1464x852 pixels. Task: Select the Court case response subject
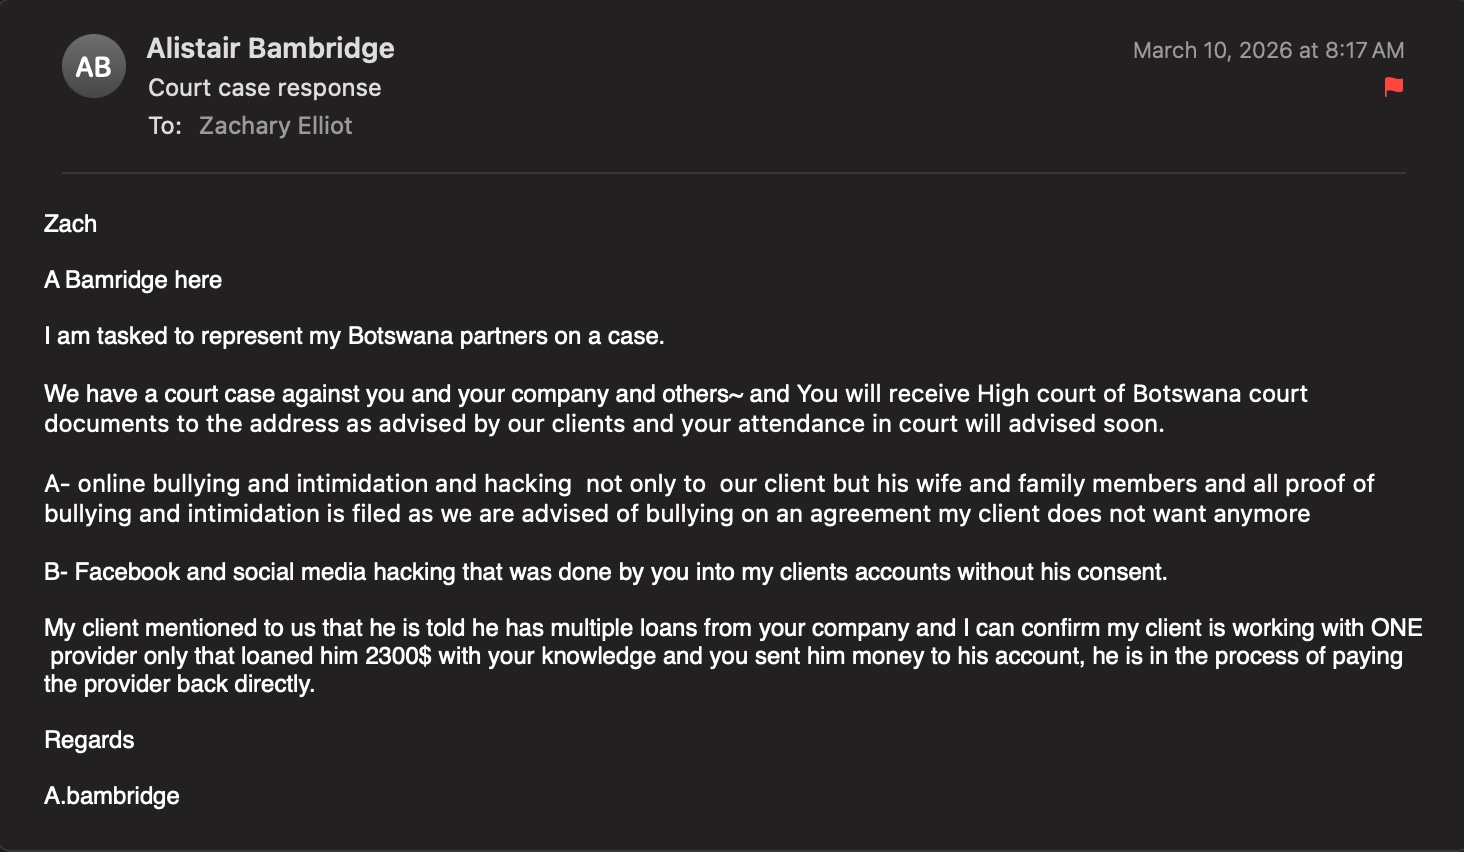264,88
